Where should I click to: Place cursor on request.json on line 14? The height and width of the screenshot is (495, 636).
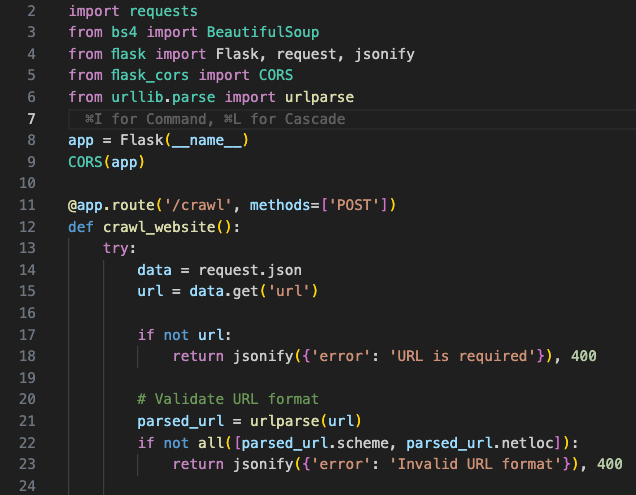pyautogui.click(x=249, y=270)
